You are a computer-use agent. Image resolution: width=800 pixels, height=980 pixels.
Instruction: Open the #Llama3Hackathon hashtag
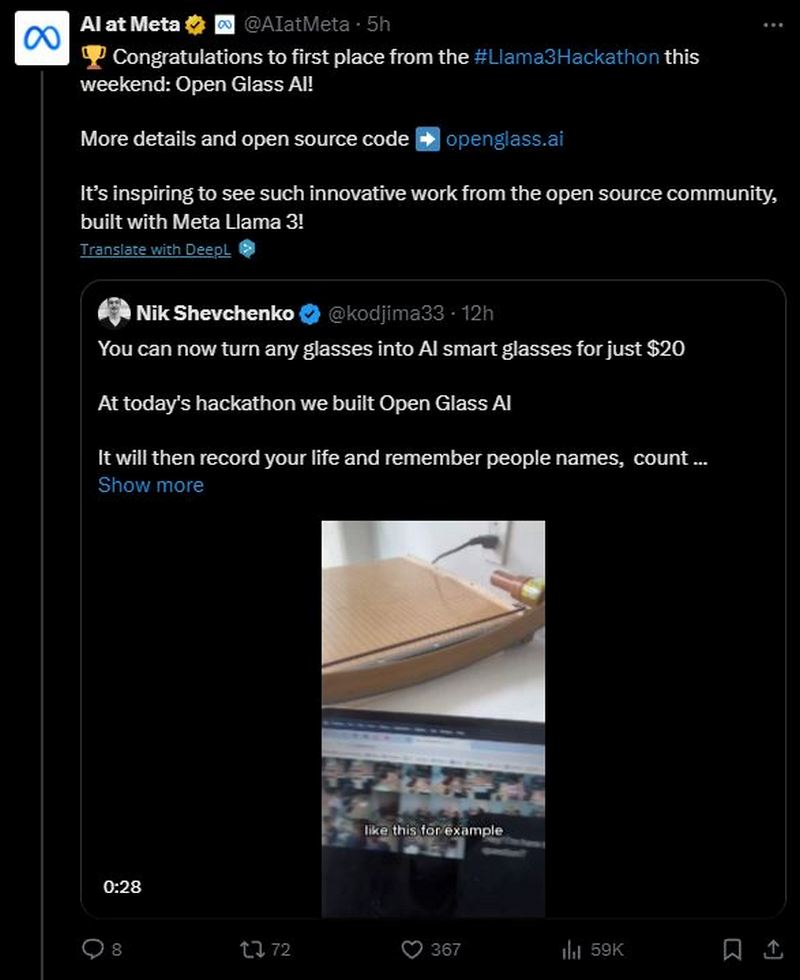(x=567, y=57)
